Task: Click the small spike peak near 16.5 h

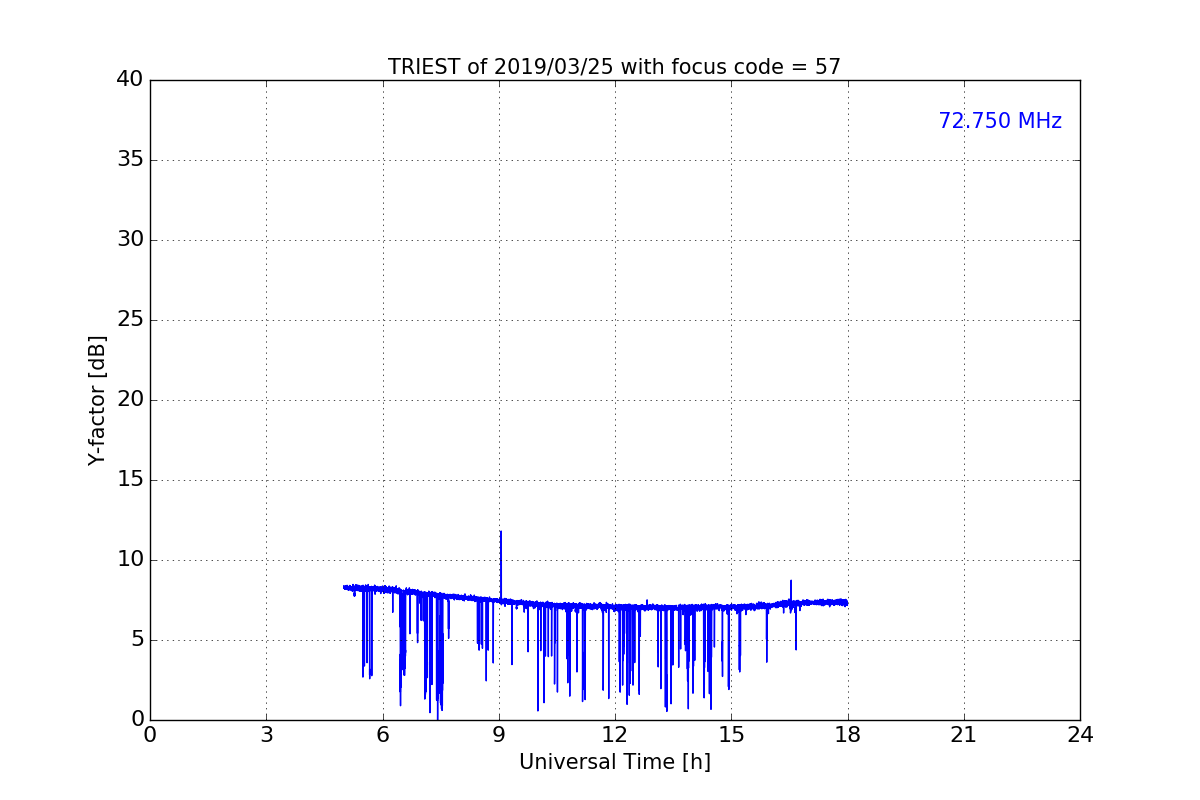Action: (791, 581)
